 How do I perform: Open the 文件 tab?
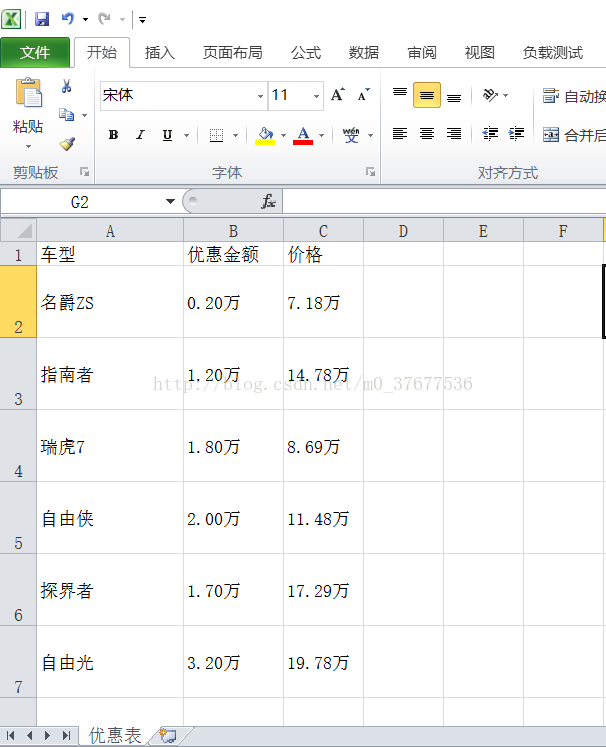[x=35, y=52]
